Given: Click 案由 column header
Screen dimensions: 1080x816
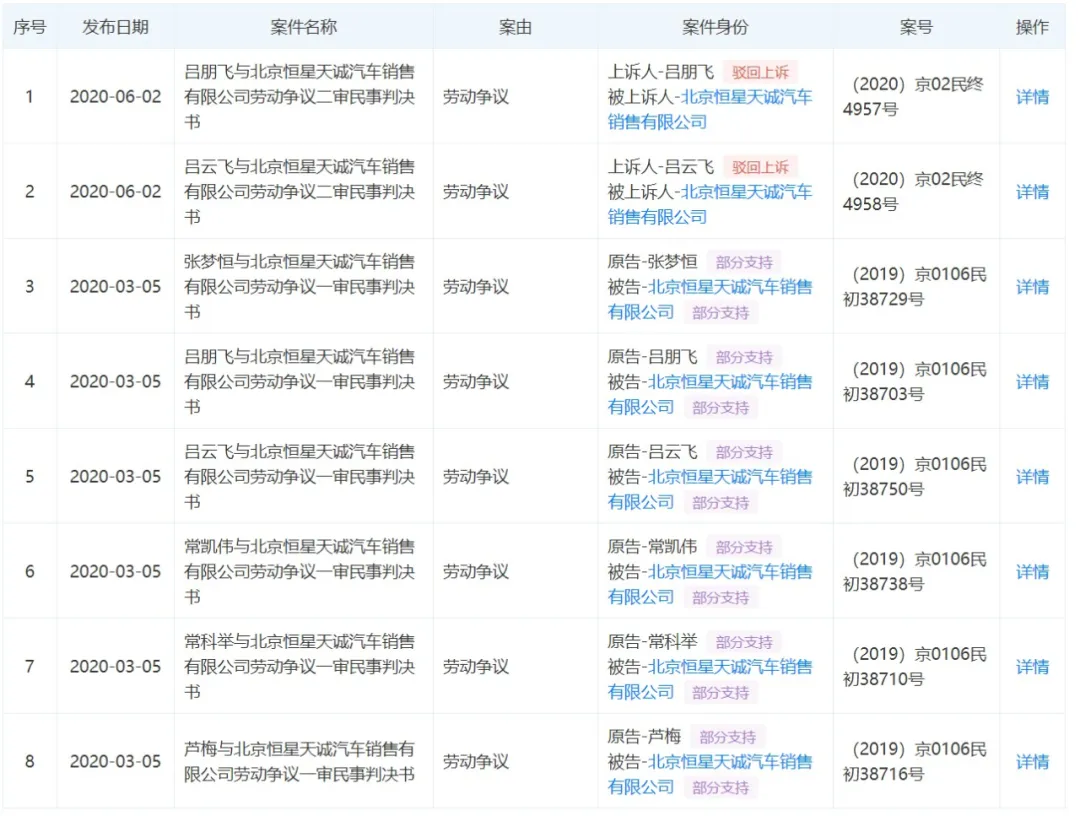Looking at the screenshot, I should pos(515,27).
